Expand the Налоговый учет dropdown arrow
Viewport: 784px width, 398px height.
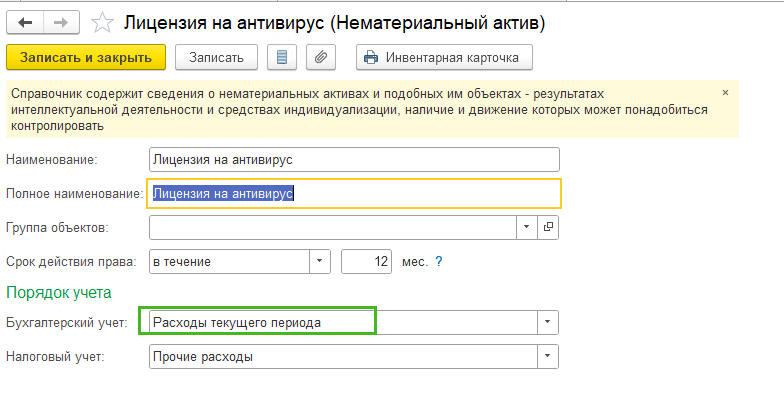click(x=548, y=357)
